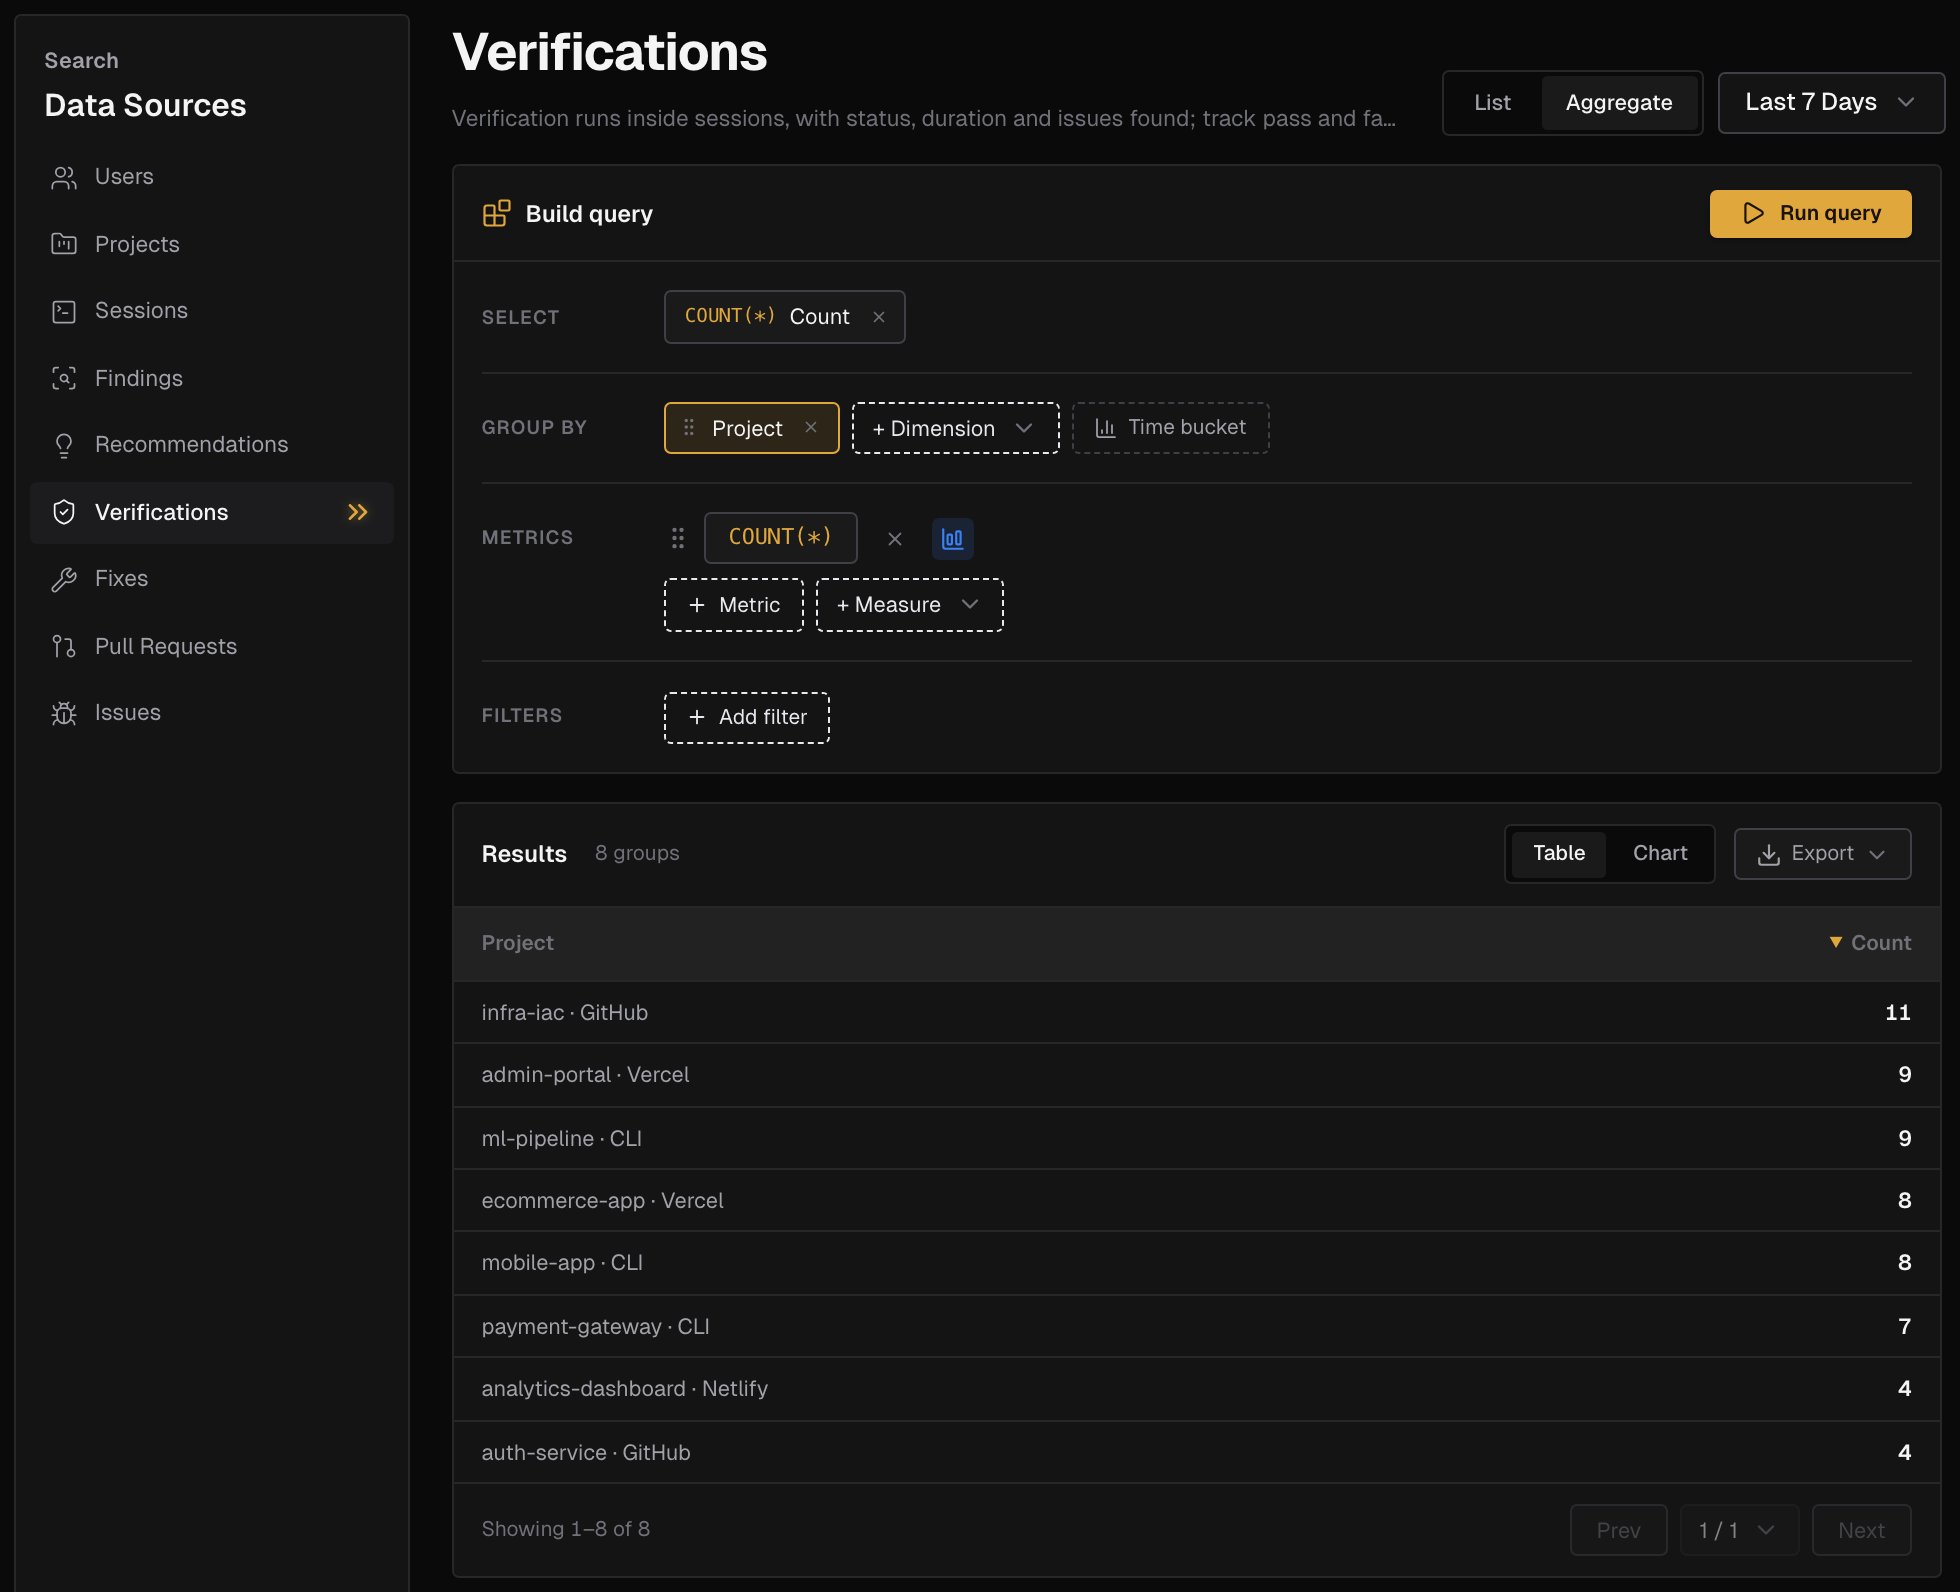Viewport: 1960px width, 1592px height.
Task: Click the Verifications shield icon
Action: coord(64,512)
